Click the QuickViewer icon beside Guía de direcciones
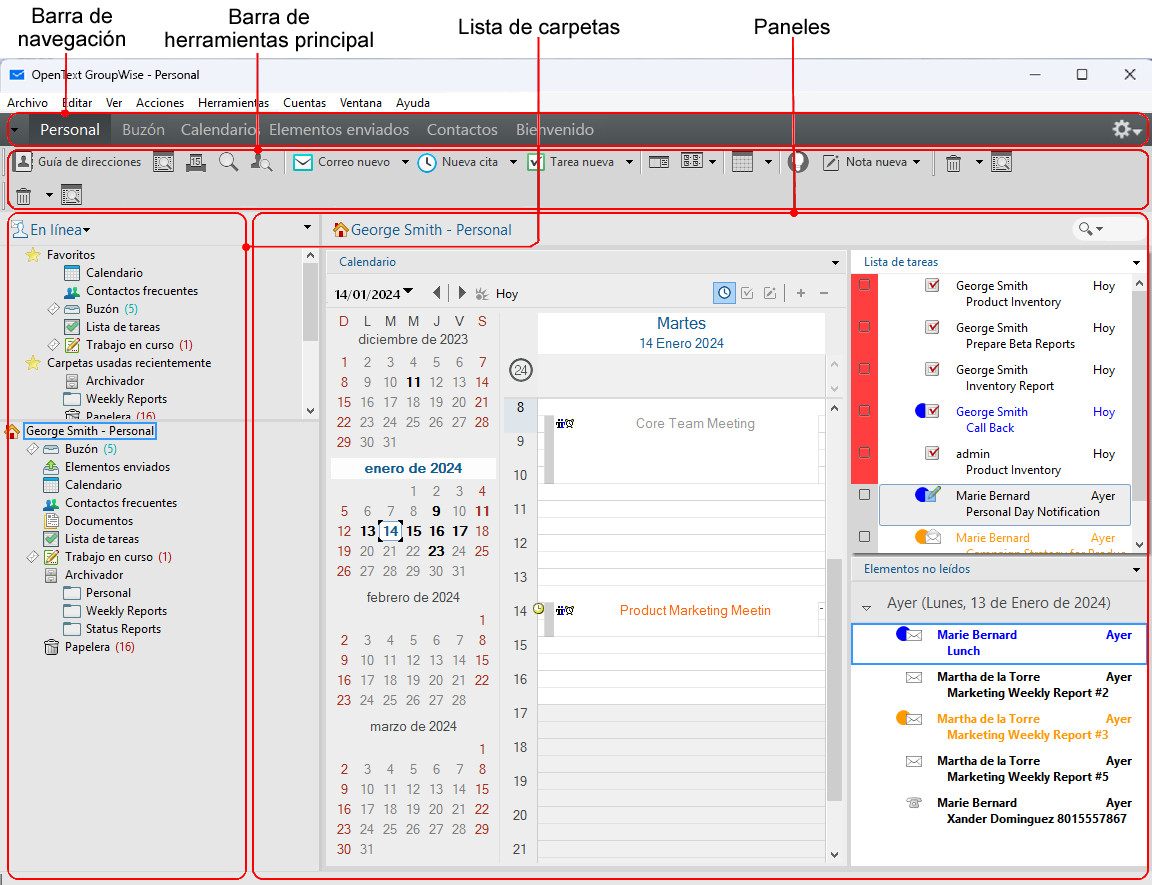Viewport: 1152px width, 885px height. pos(163,162)
